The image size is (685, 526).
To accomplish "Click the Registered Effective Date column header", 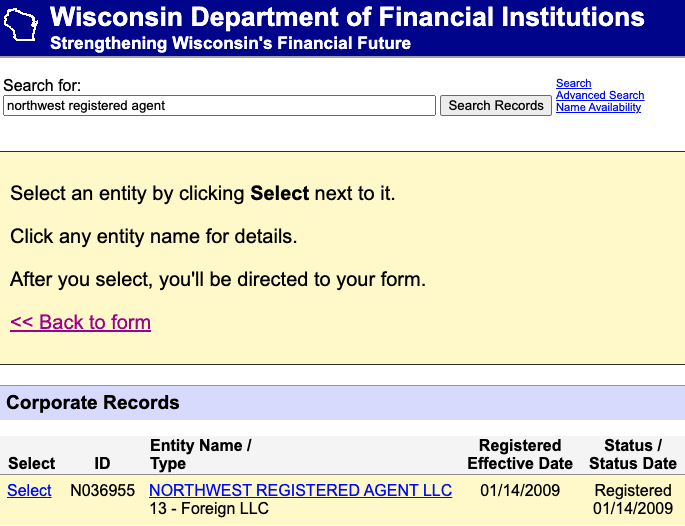I will pos(520,454).
